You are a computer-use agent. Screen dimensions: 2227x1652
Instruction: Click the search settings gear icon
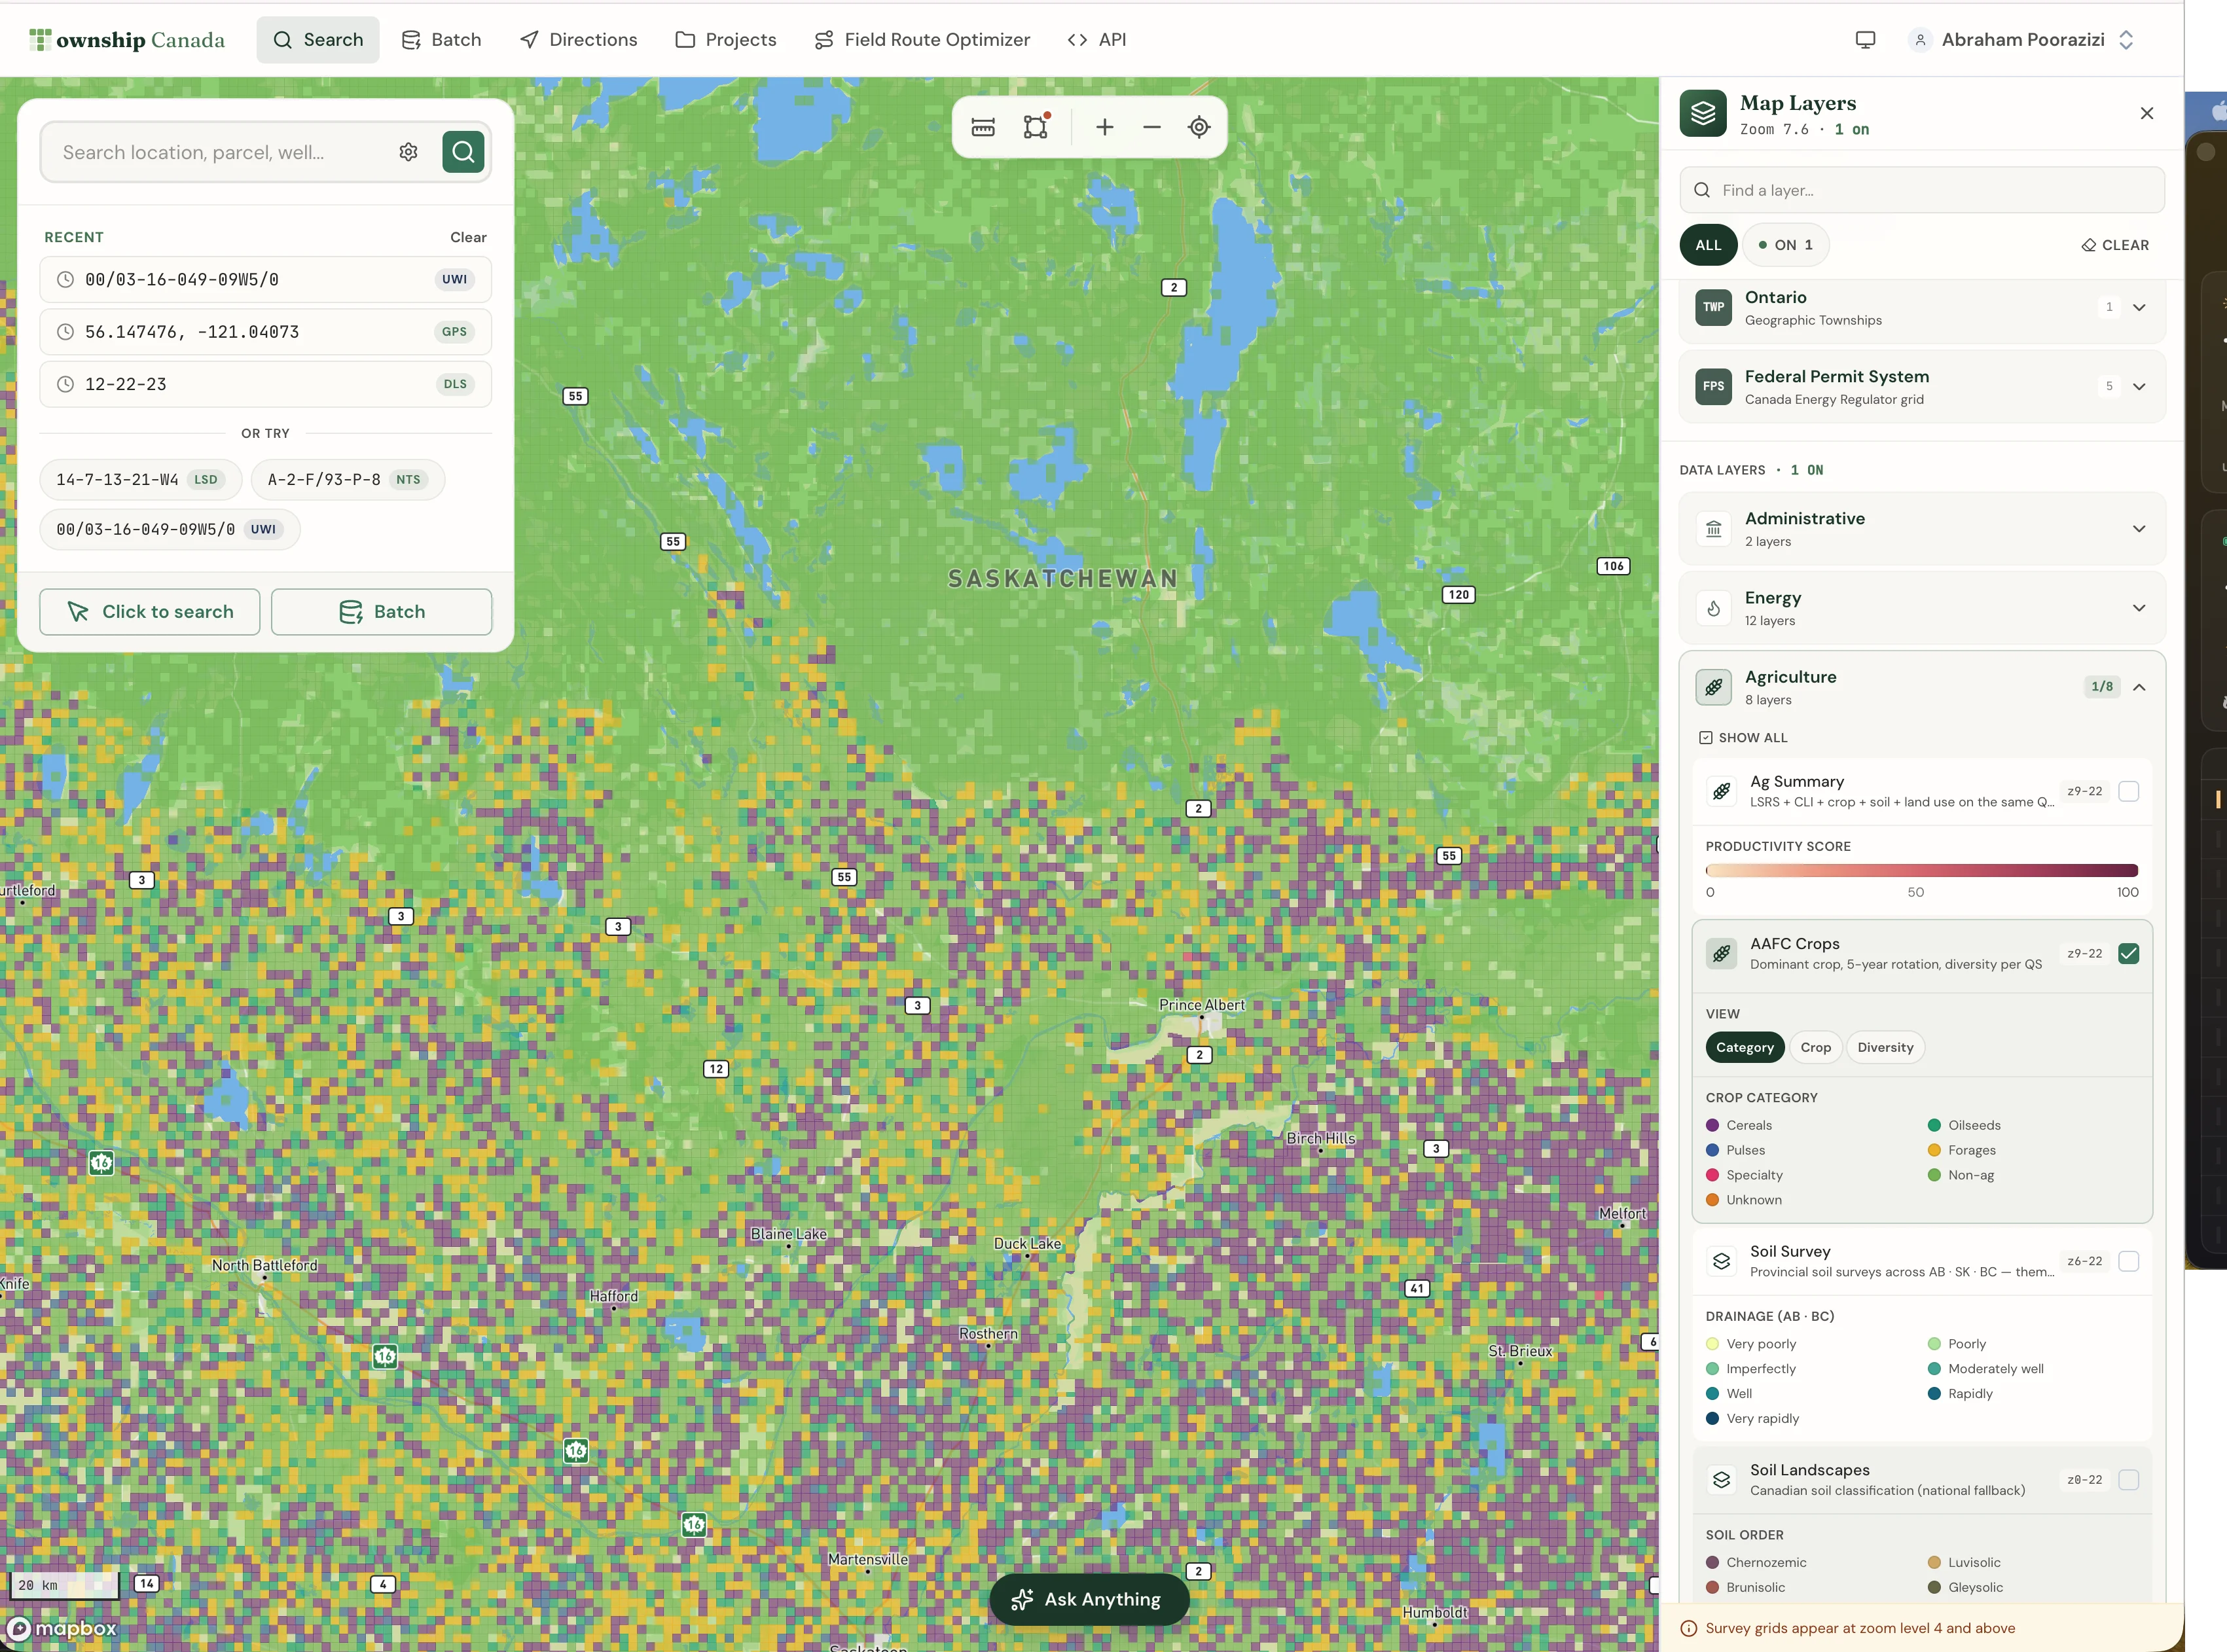pyautogui.click(x=408, y=152)
